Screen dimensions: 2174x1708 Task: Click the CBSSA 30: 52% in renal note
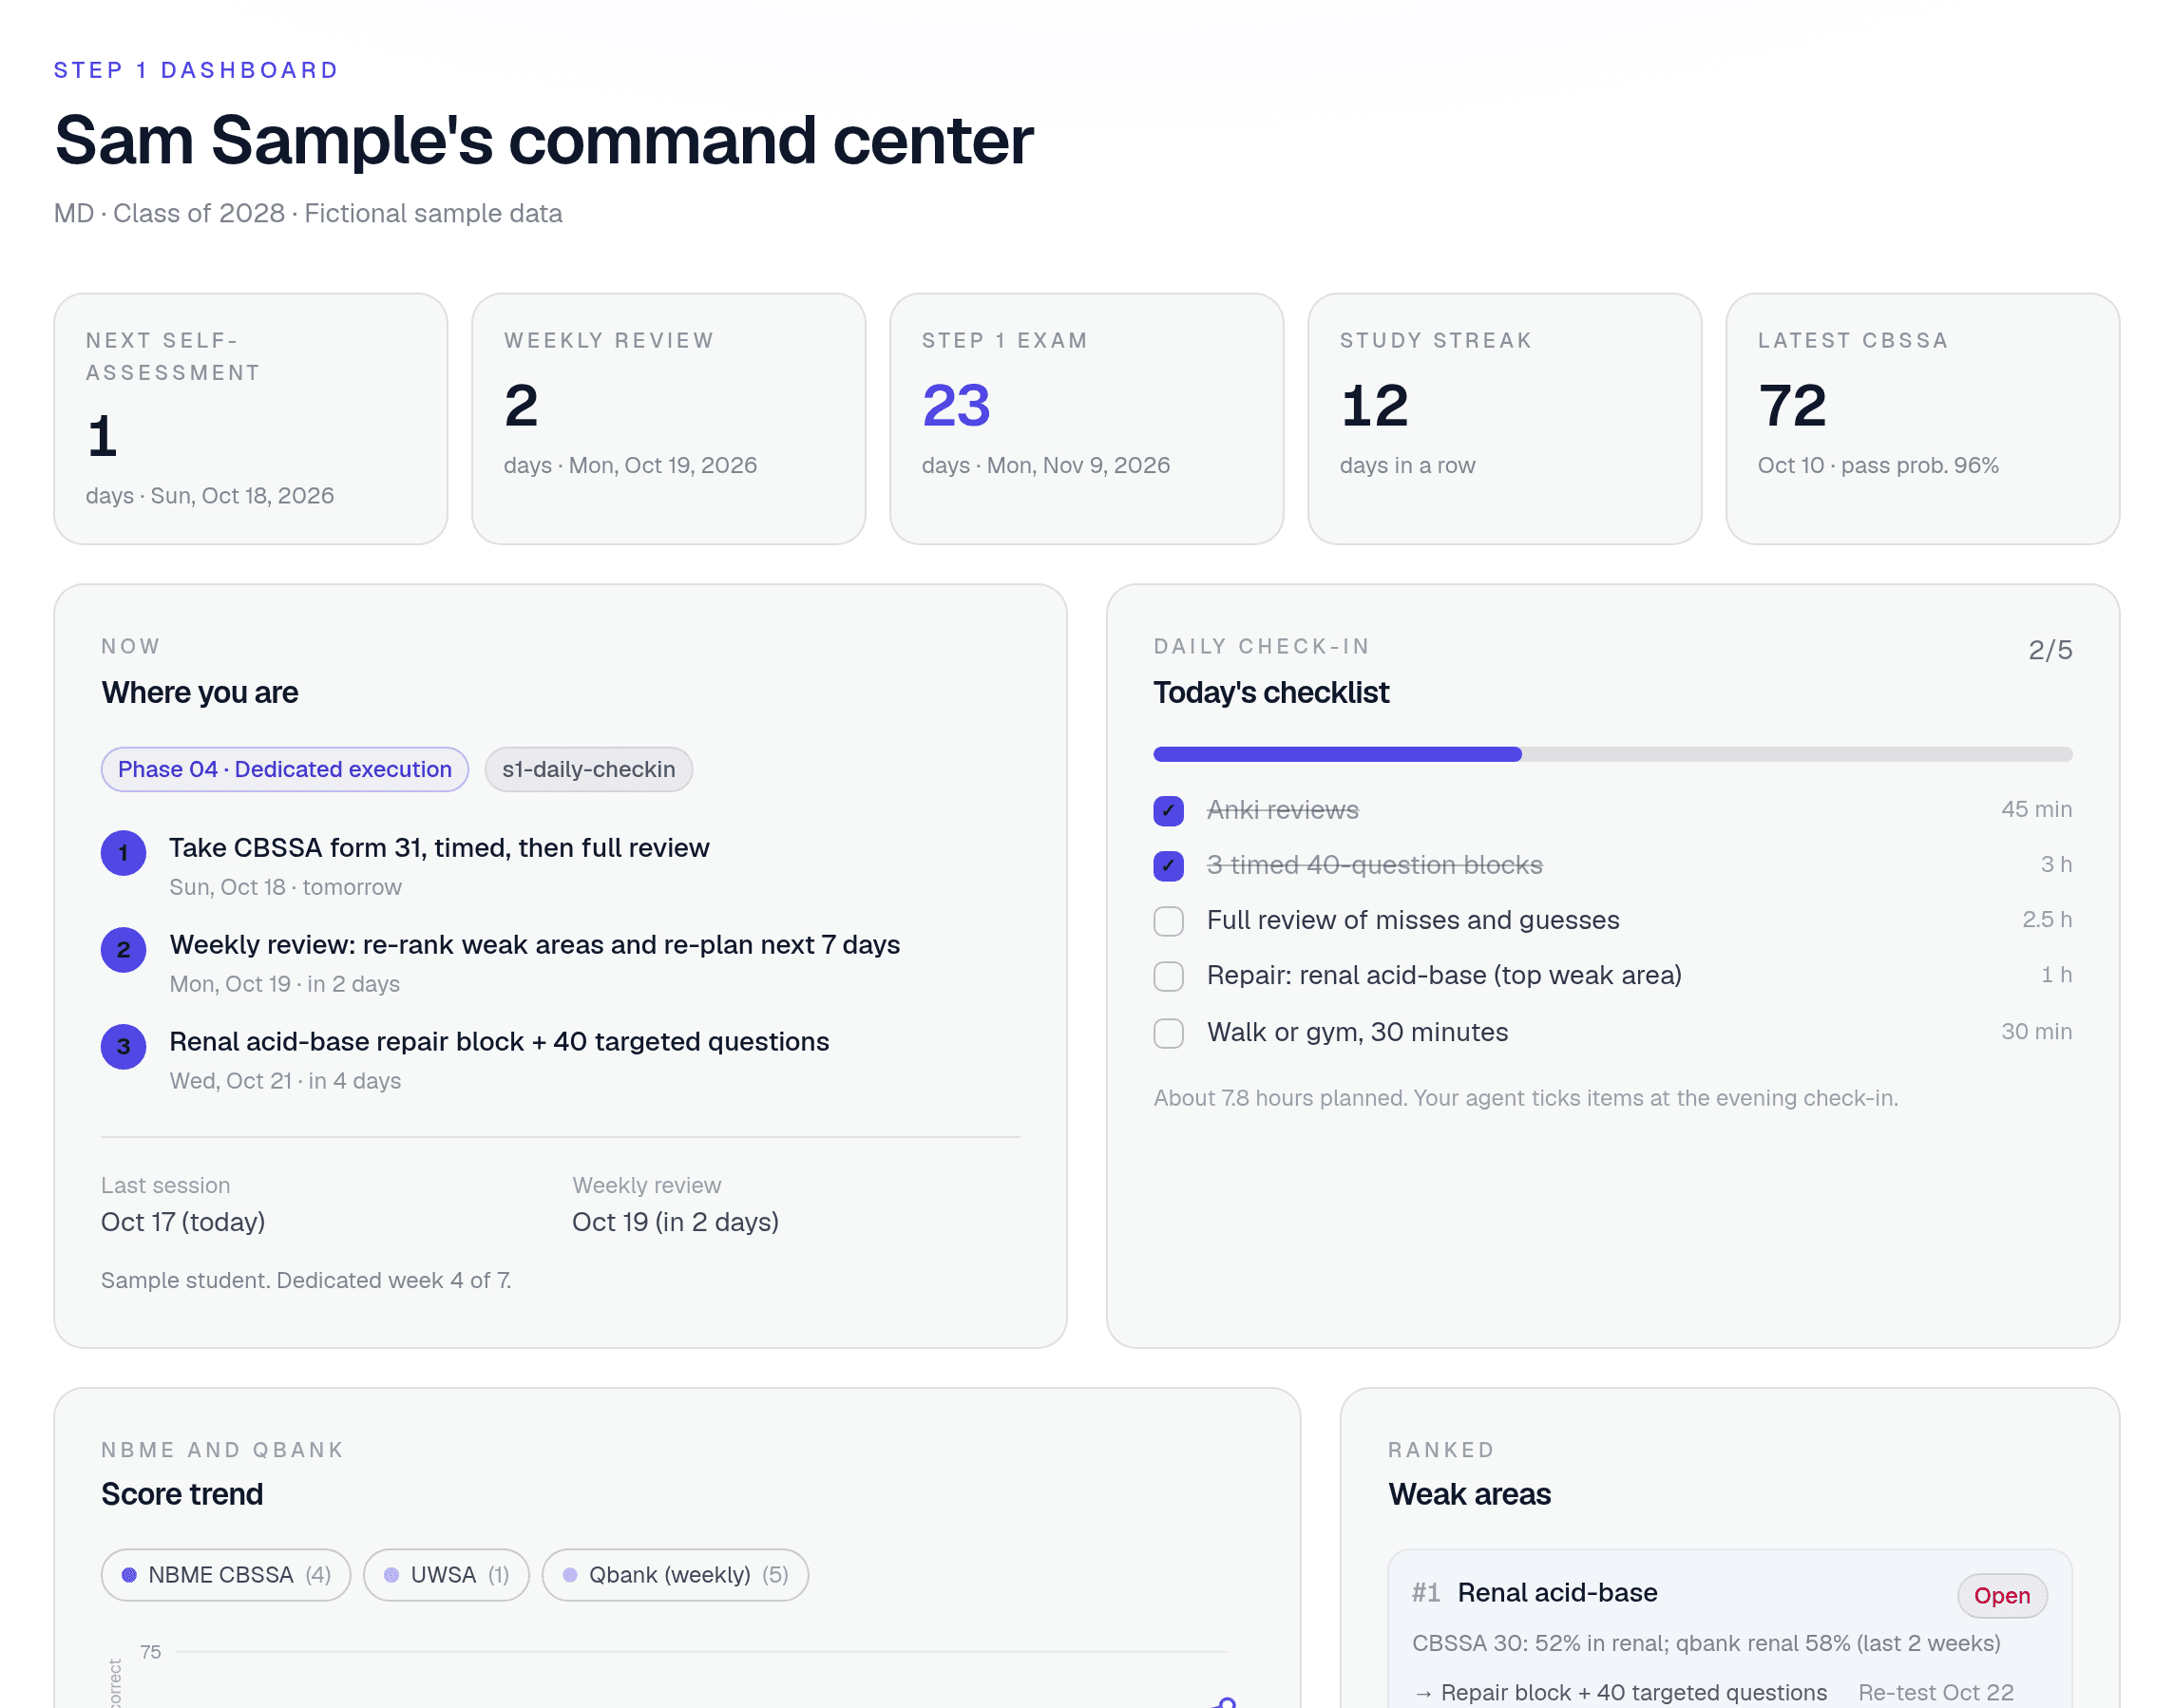tap(1706, 1643)
